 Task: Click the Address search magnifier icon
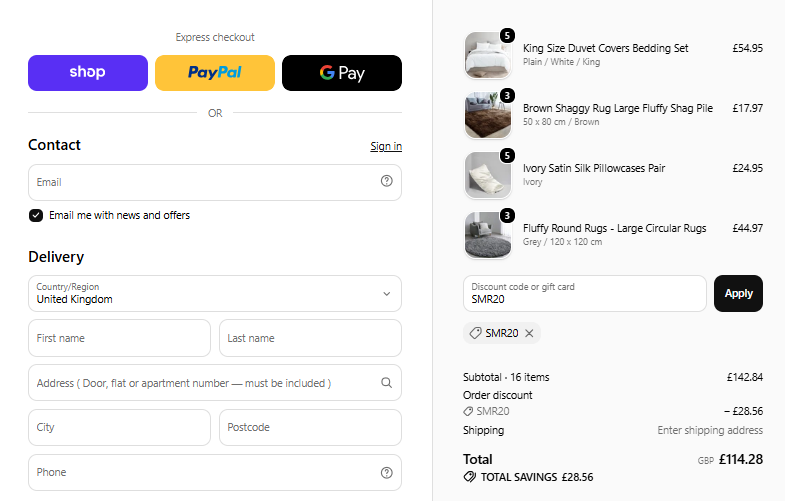coord(386,383)
